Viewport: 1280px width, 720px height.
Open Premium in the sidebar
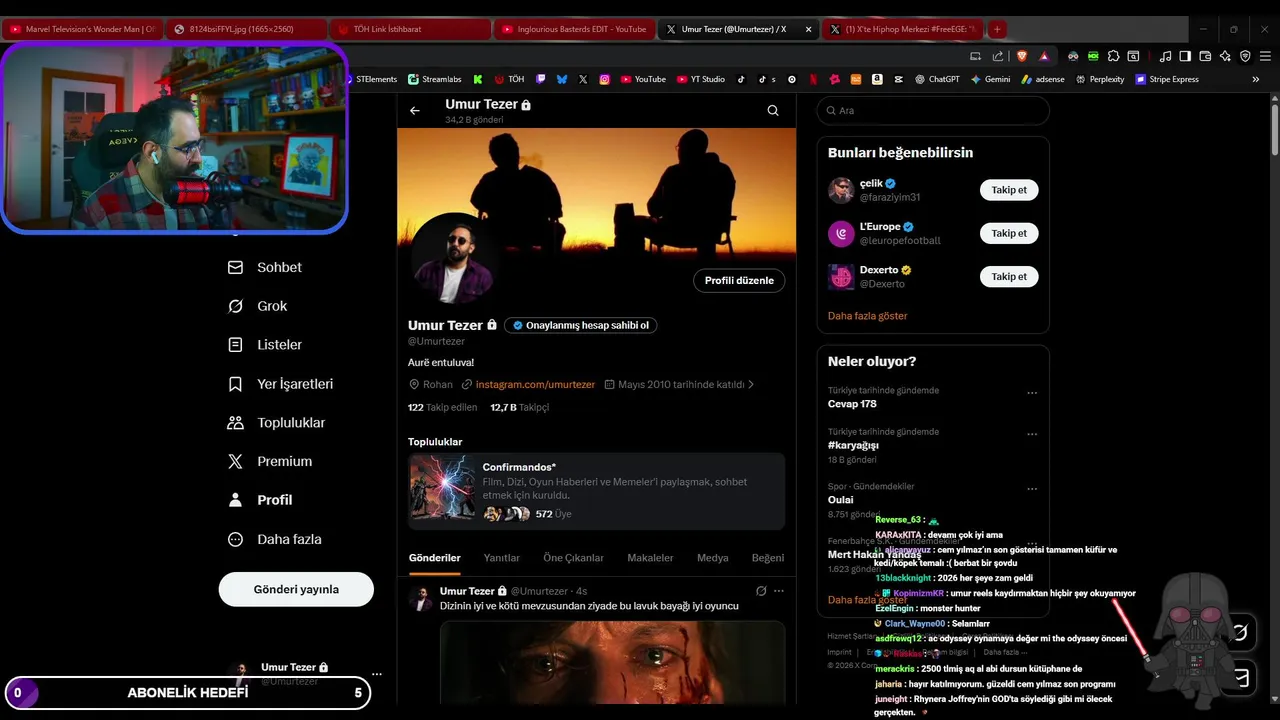270,461
